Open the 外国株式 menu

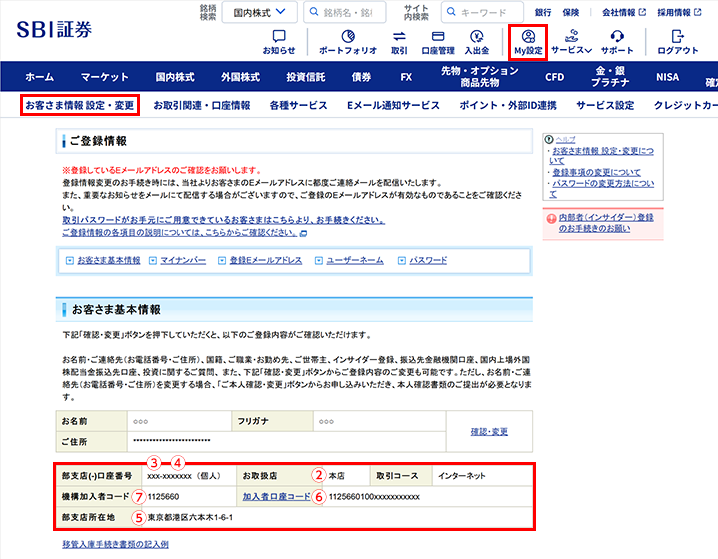[x=240, y=77]
